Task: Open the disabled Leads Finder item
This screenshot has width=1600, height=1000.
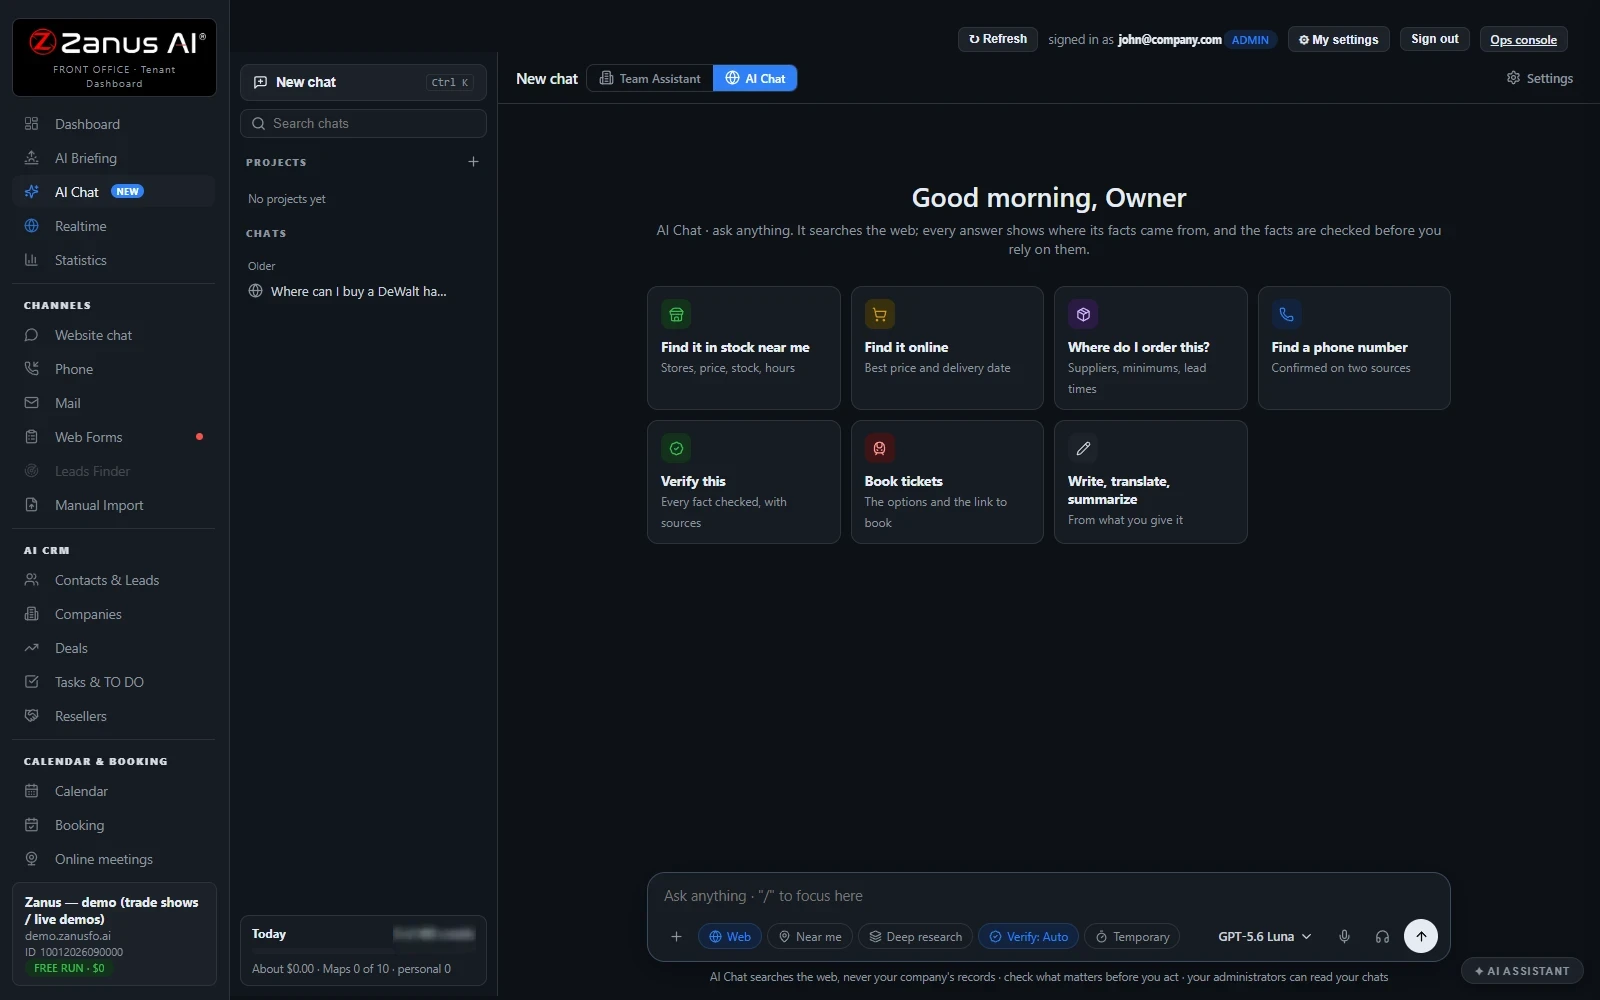Action: click(113, 471)
